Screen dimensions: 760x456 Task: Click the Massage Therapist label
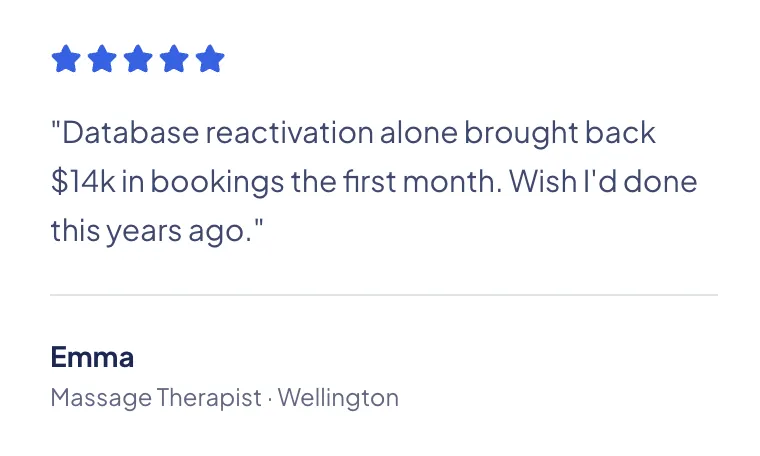(x=156, y=398)
